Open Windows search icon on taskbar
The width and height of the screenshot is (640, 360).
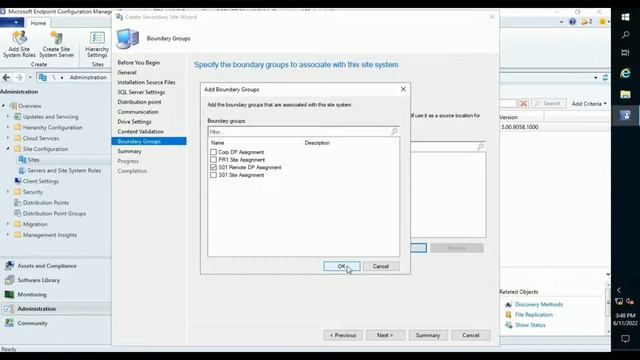tap(625, 35)
